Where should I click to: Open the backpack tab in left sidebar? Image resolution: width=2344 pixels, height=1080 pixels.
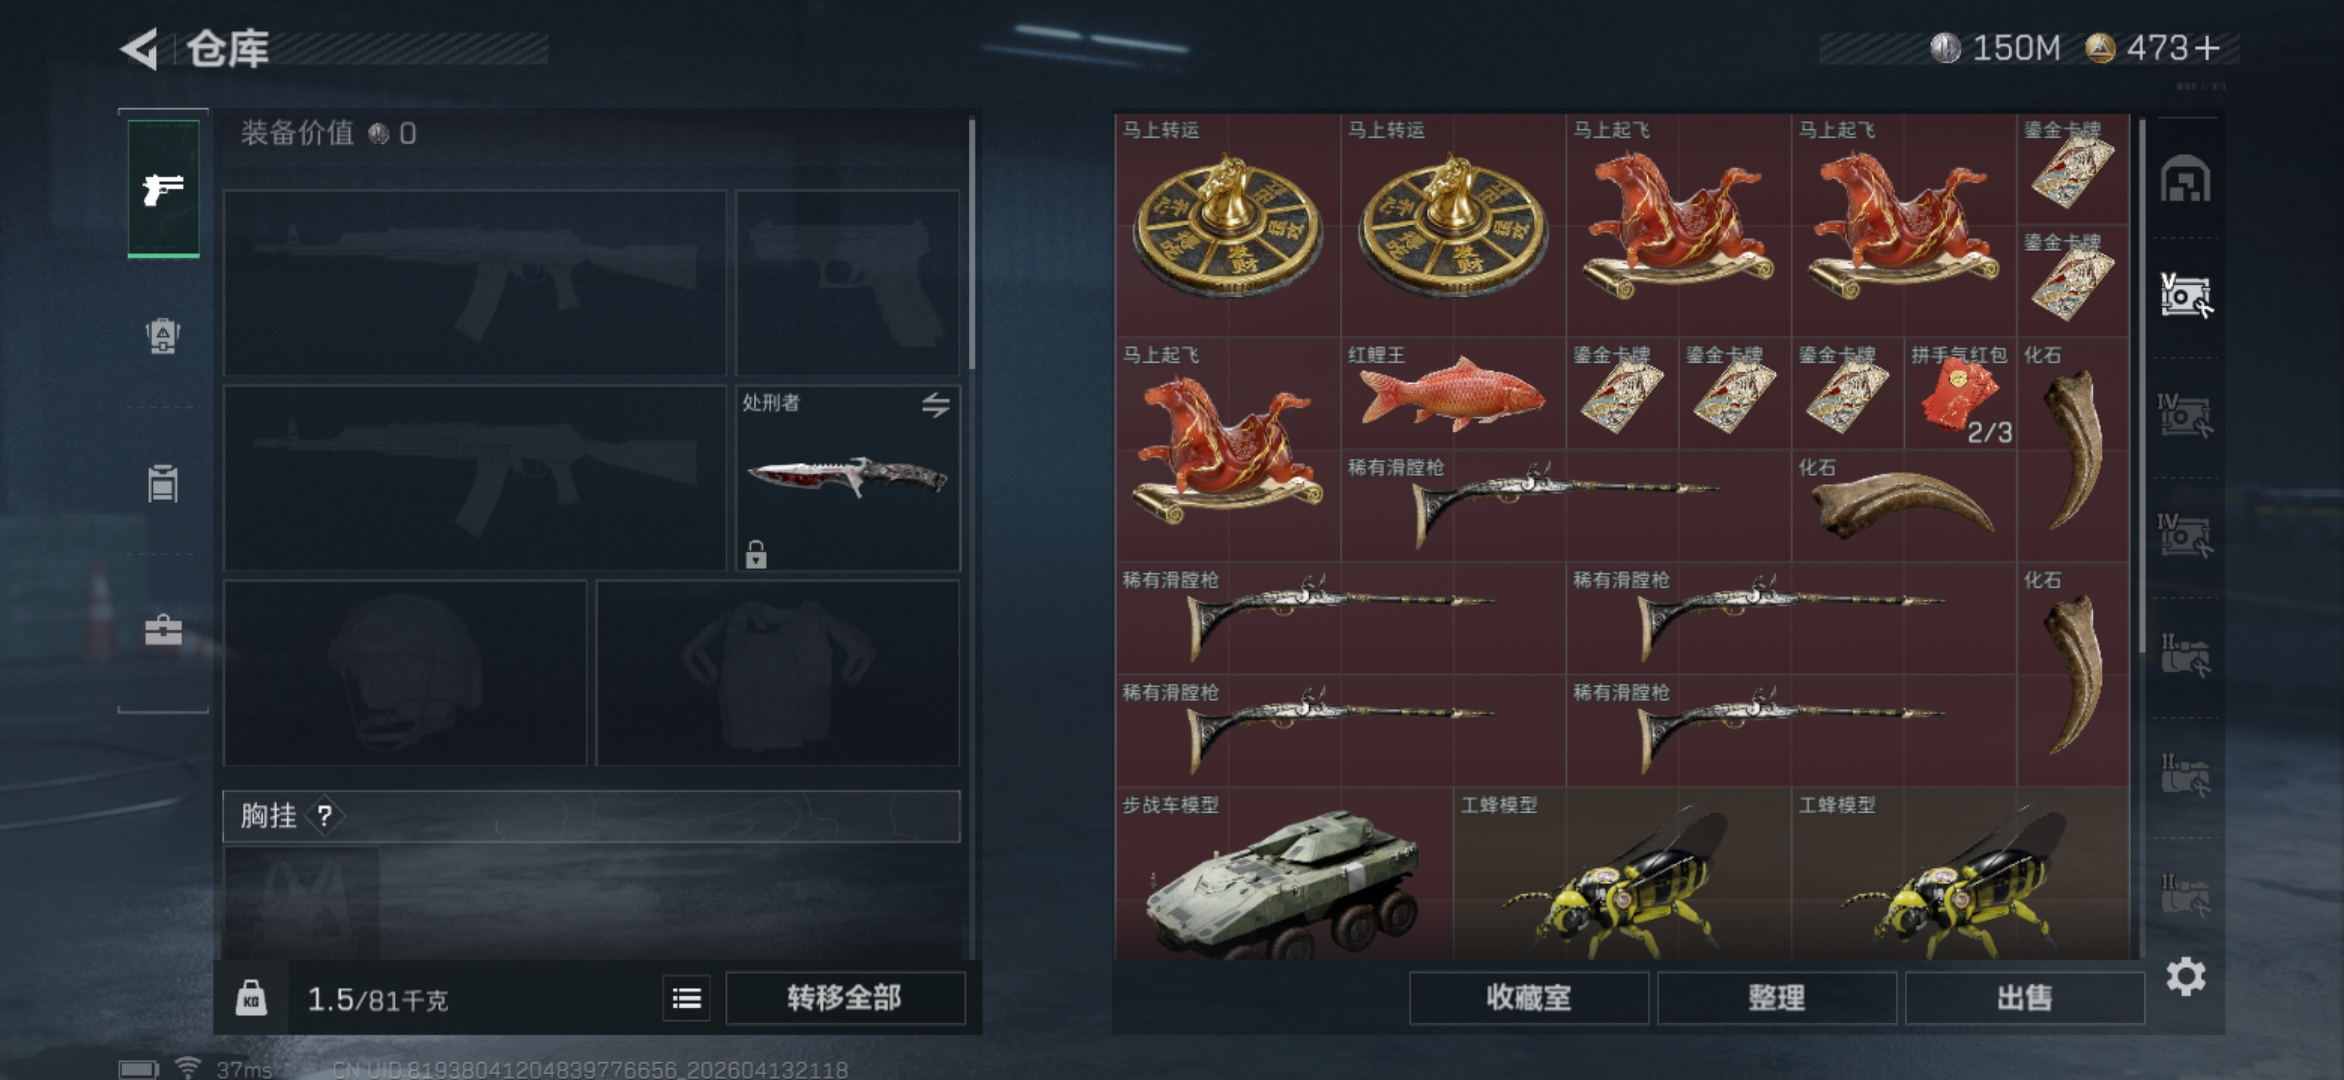(x=162, y=336)
